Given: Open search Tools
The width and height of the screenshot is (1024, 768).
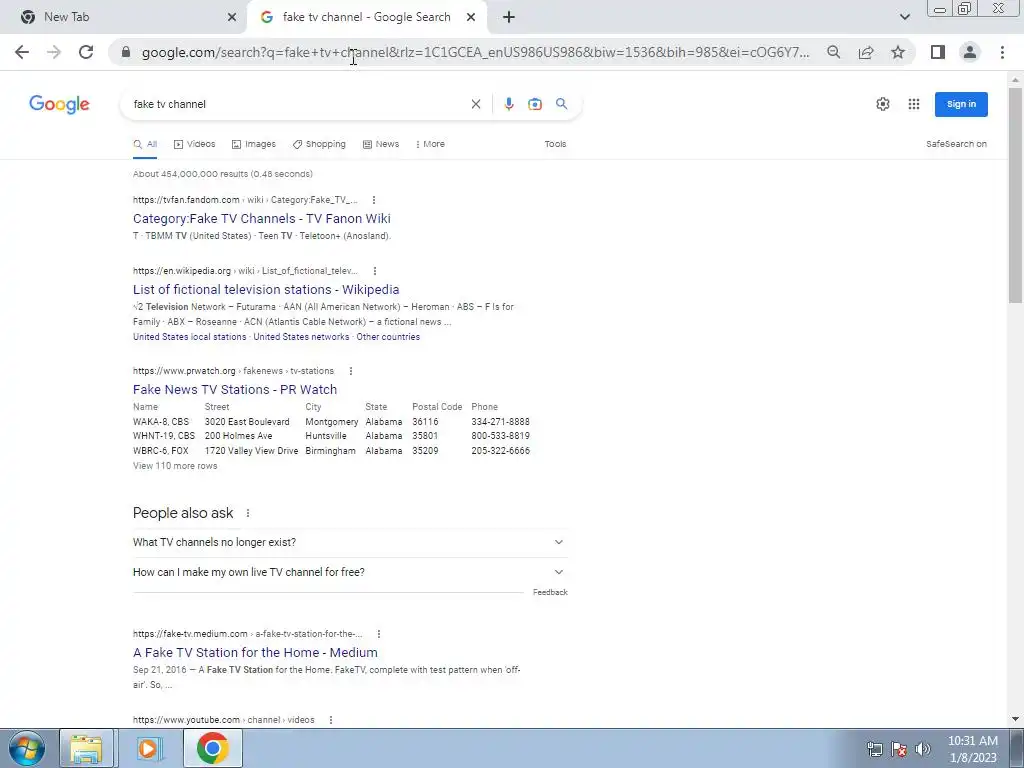Looking at the screenshot, I should [x=555, y=144].
